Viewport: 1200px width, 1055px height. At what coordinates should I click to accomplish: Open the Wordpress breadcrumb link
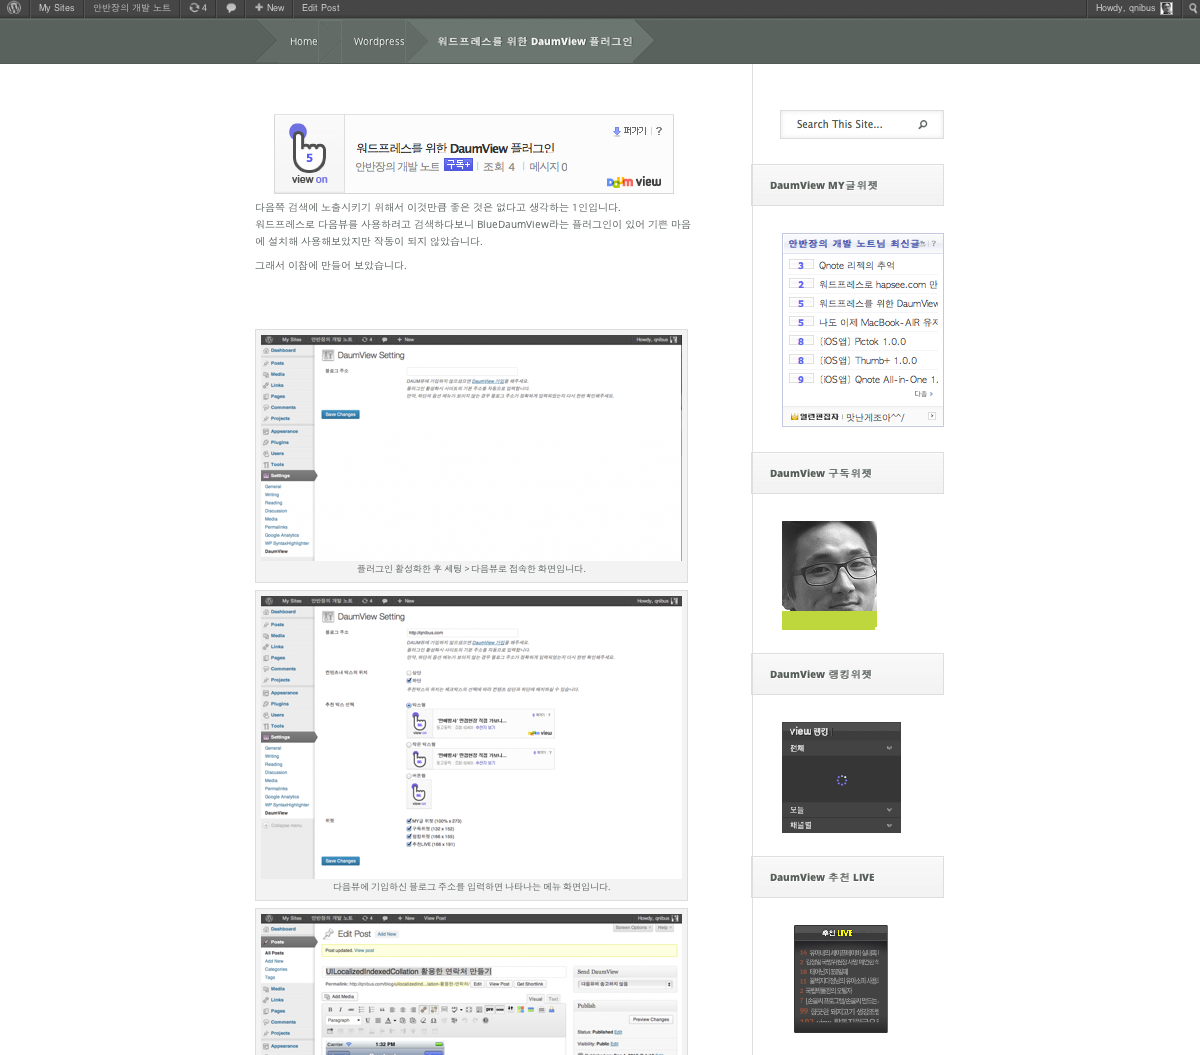click(x=379, y=42)
